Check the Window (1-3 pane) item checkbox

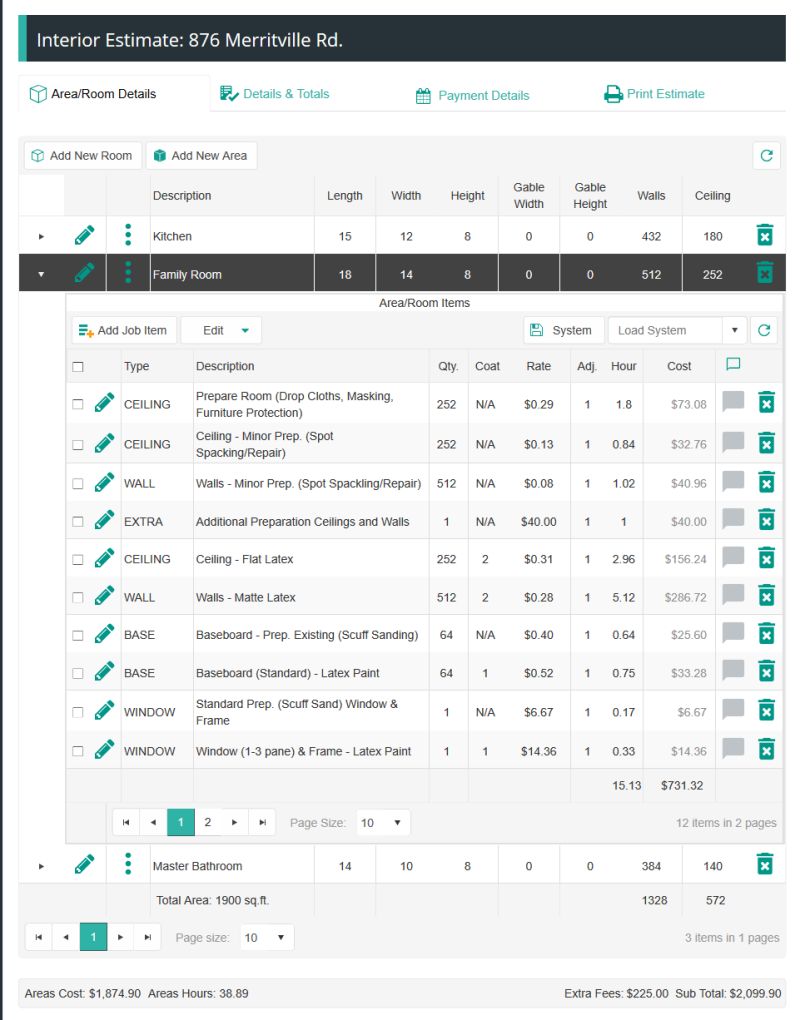pos(78,751)
